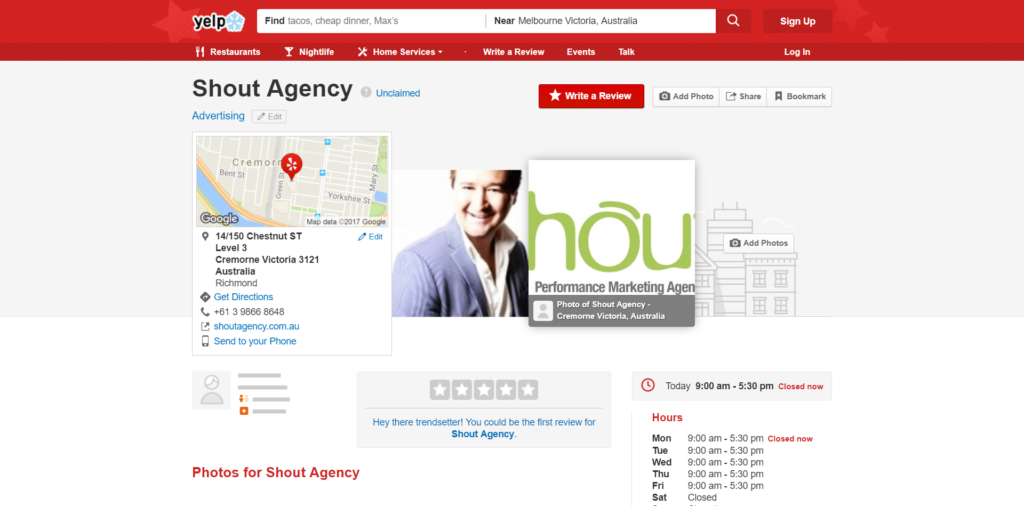Click the Add Photos button over the buildings
Image resolution: width=1024 pixels, height=506 pixels.
click(758, 243)
